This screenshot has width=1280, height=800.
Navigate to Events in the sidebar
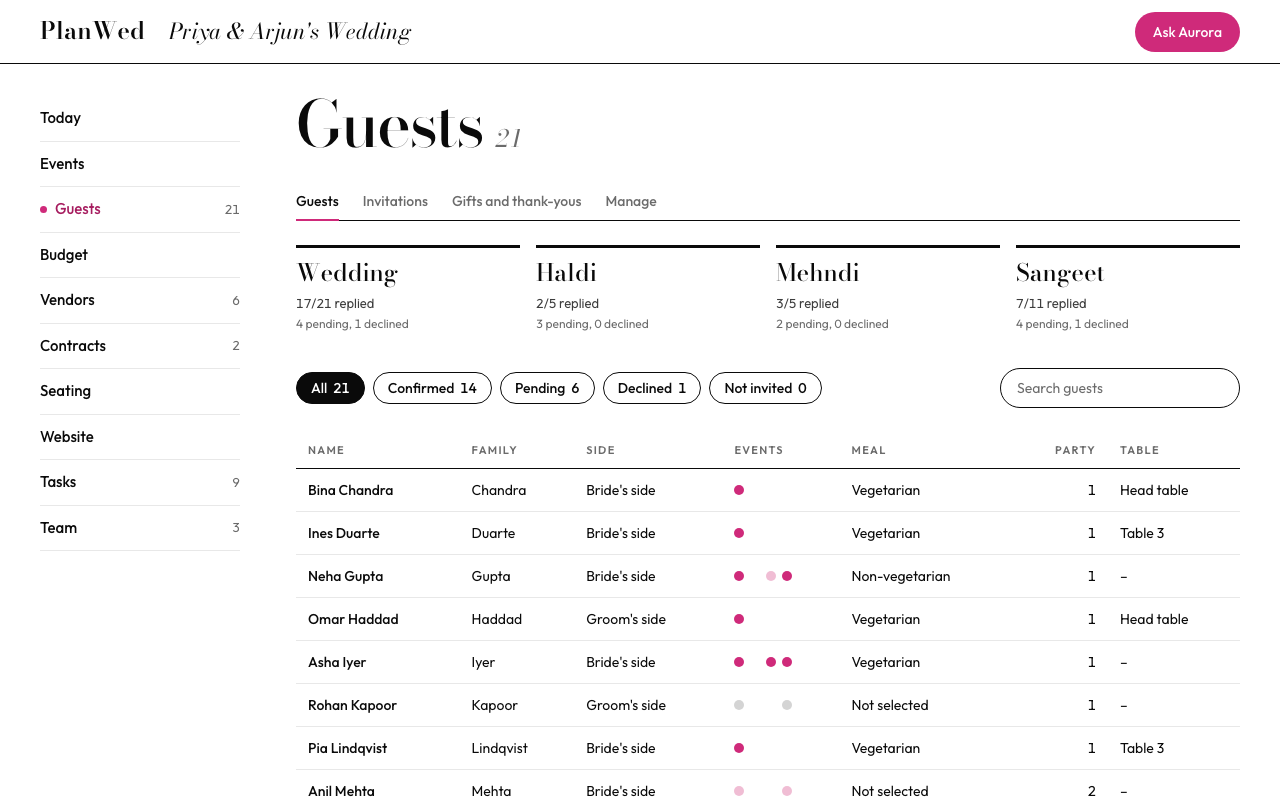140,164
